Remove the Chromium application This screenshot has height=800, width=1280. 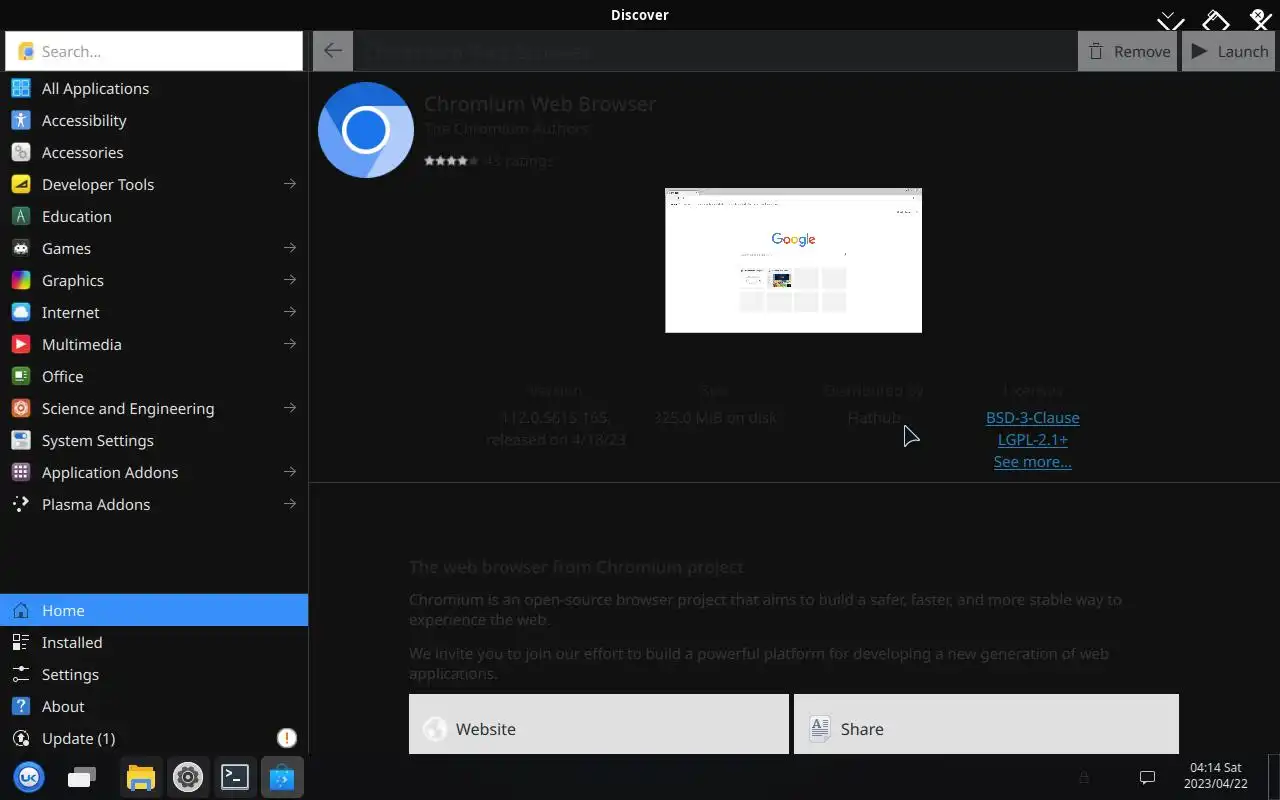[1128, 51]
